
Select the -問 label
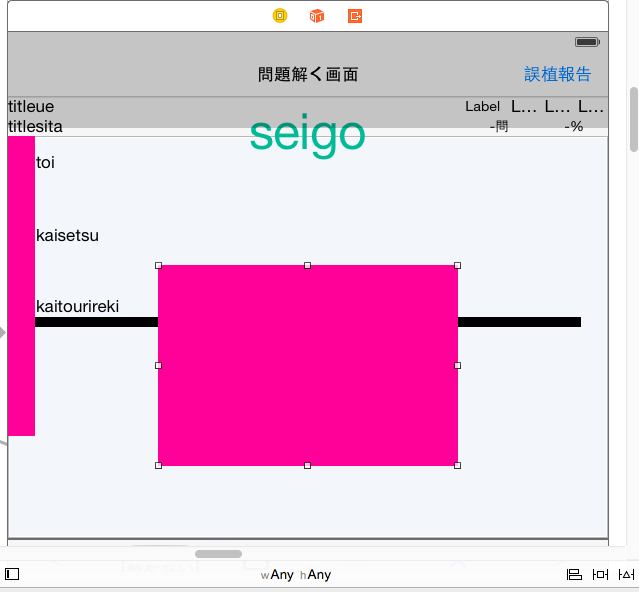pyautogui.click(x=499, y=127)
